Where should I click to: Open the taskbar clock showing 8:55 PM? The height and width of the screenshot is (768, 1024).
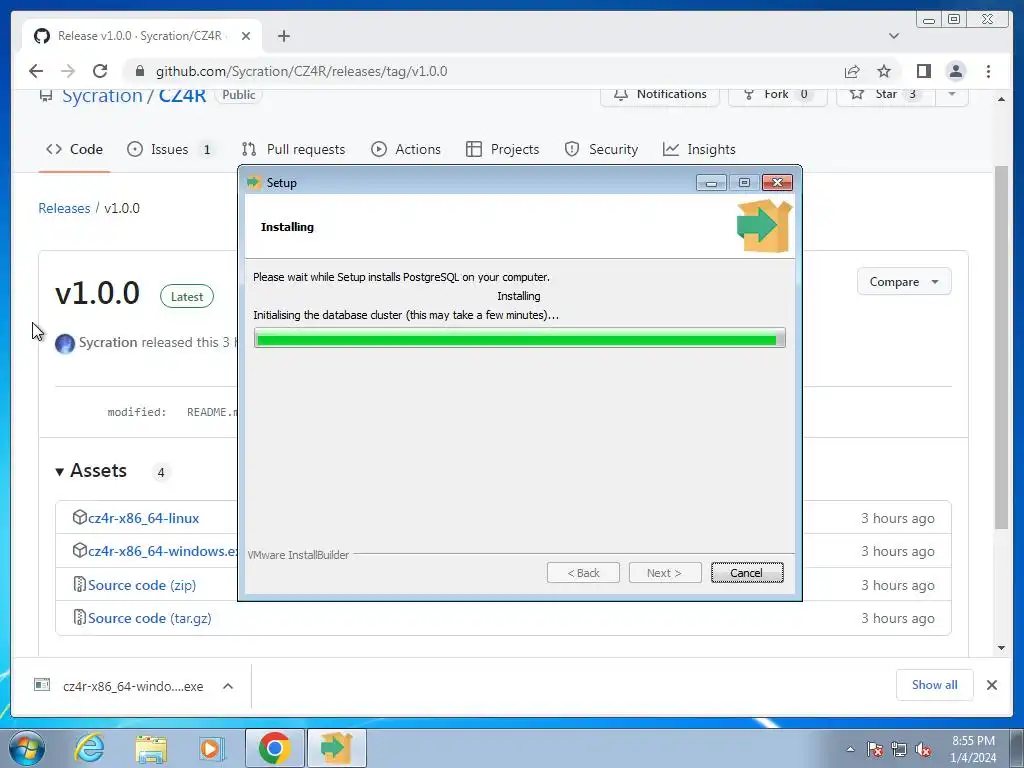tap(973, 749)
